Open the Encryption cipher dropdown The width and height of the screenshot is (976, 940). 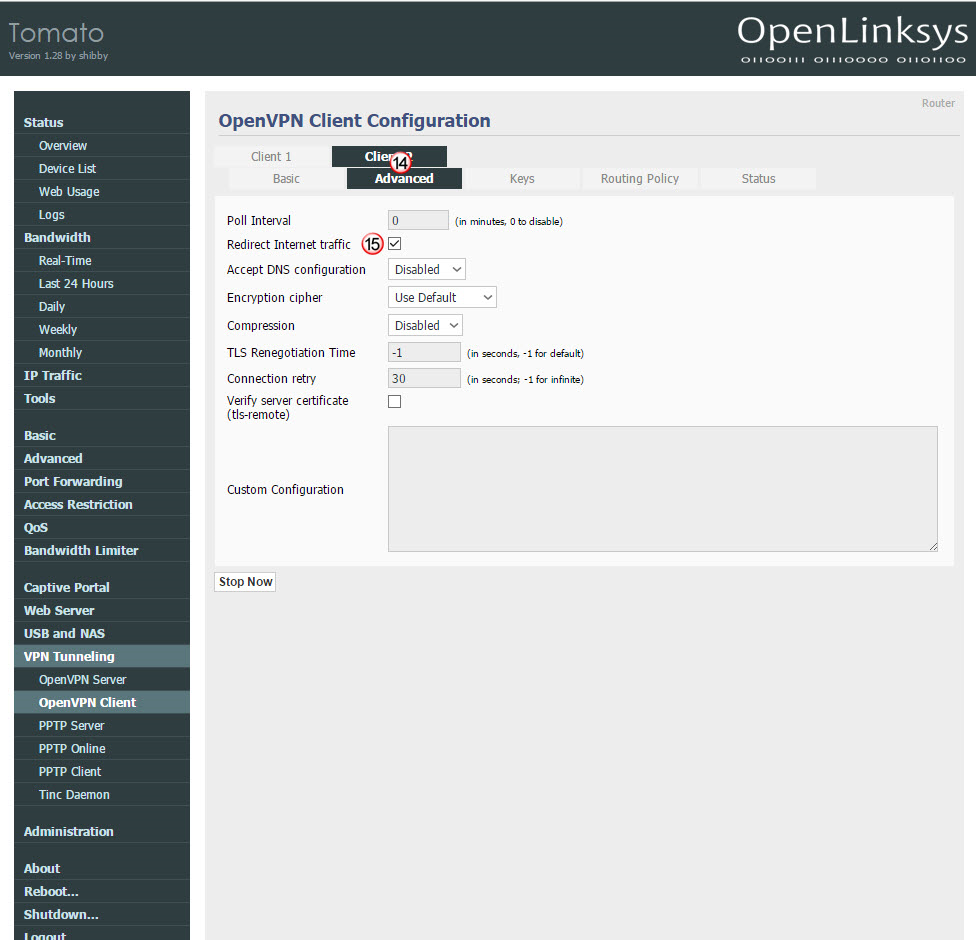(442, 298)
